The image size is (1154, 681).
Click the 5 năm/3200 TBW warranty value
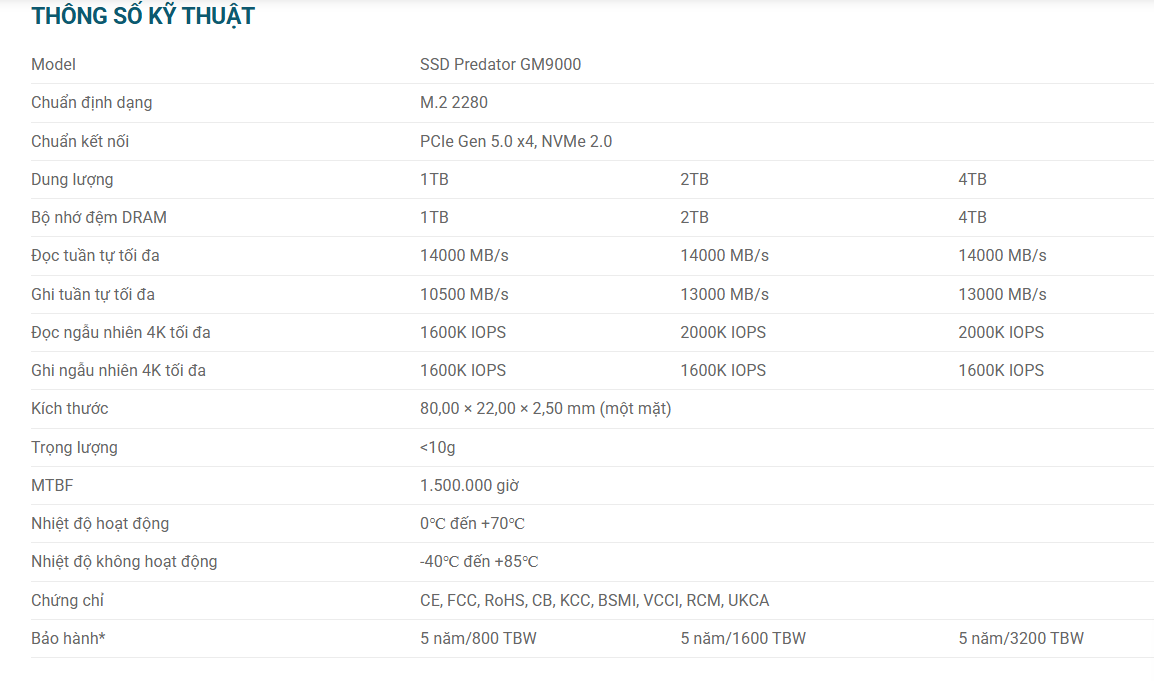coord(1021,638)
